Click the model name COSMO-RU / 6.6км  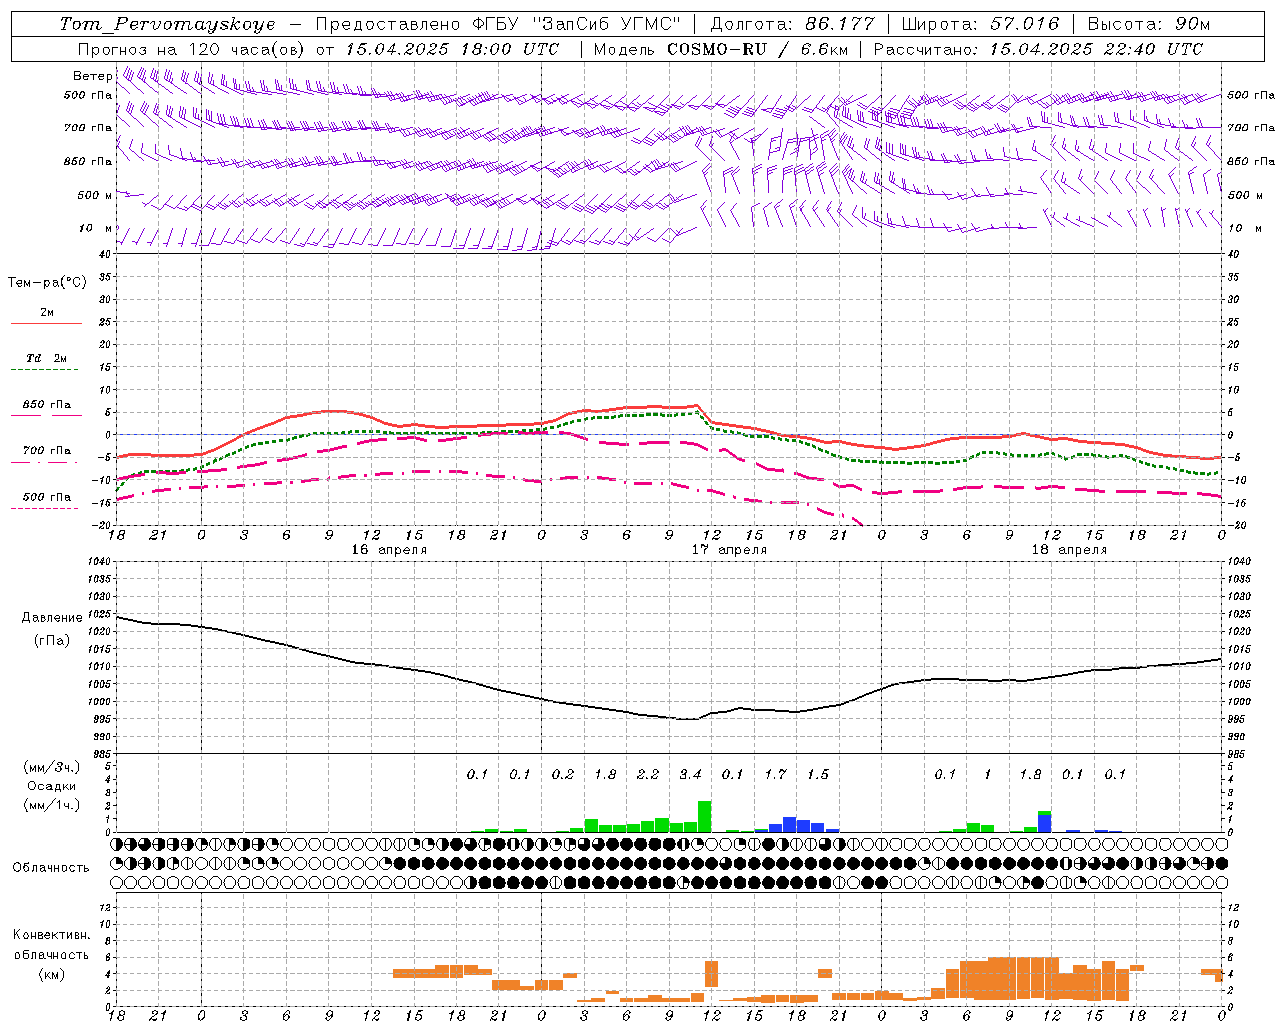(759, 49)
